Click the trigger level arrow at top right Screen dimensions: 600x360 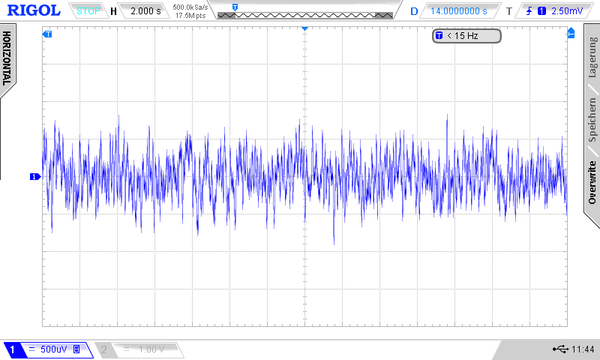pyautogui.click(x=571, y=33)
